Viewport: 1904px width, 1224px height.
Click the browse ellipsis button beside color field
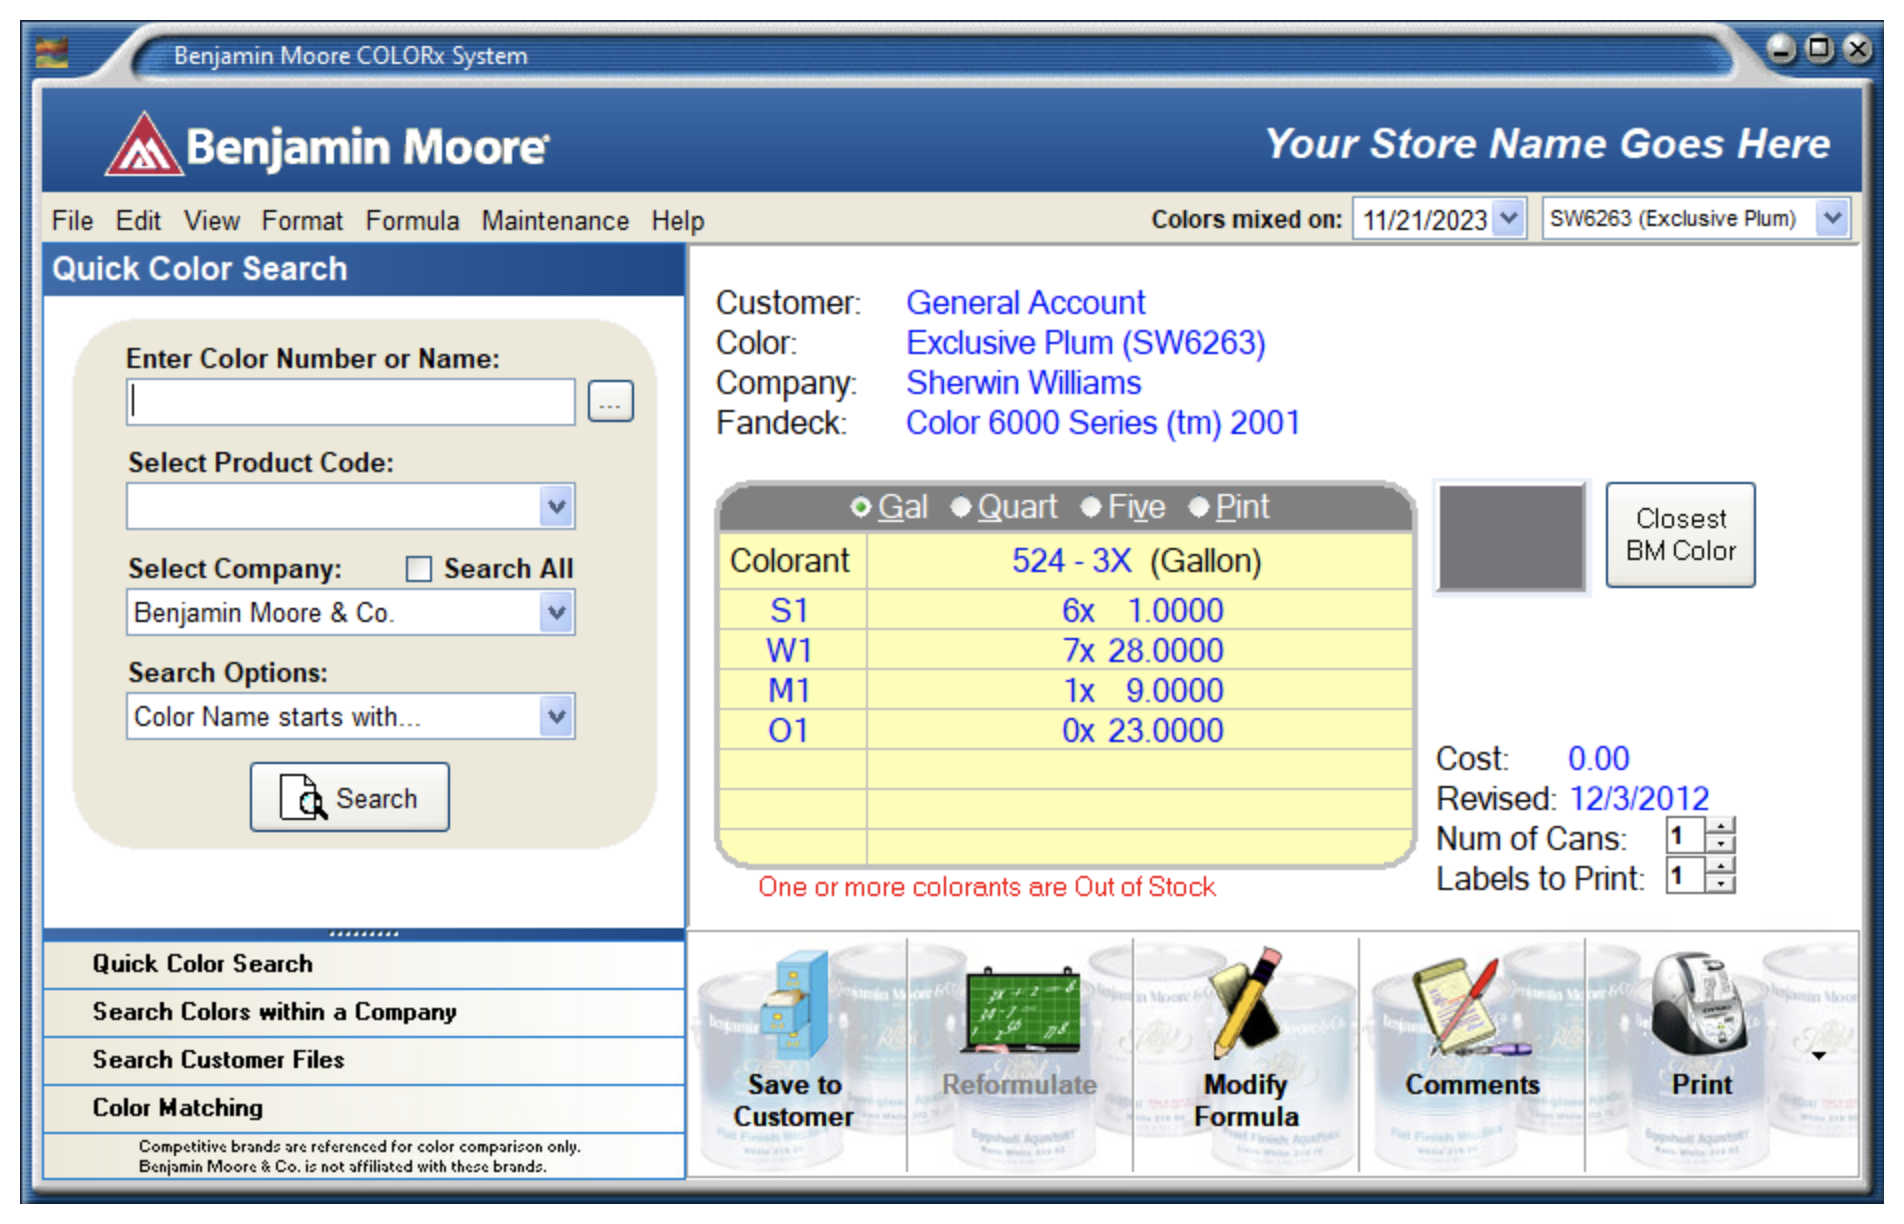(x=610, y=402)
